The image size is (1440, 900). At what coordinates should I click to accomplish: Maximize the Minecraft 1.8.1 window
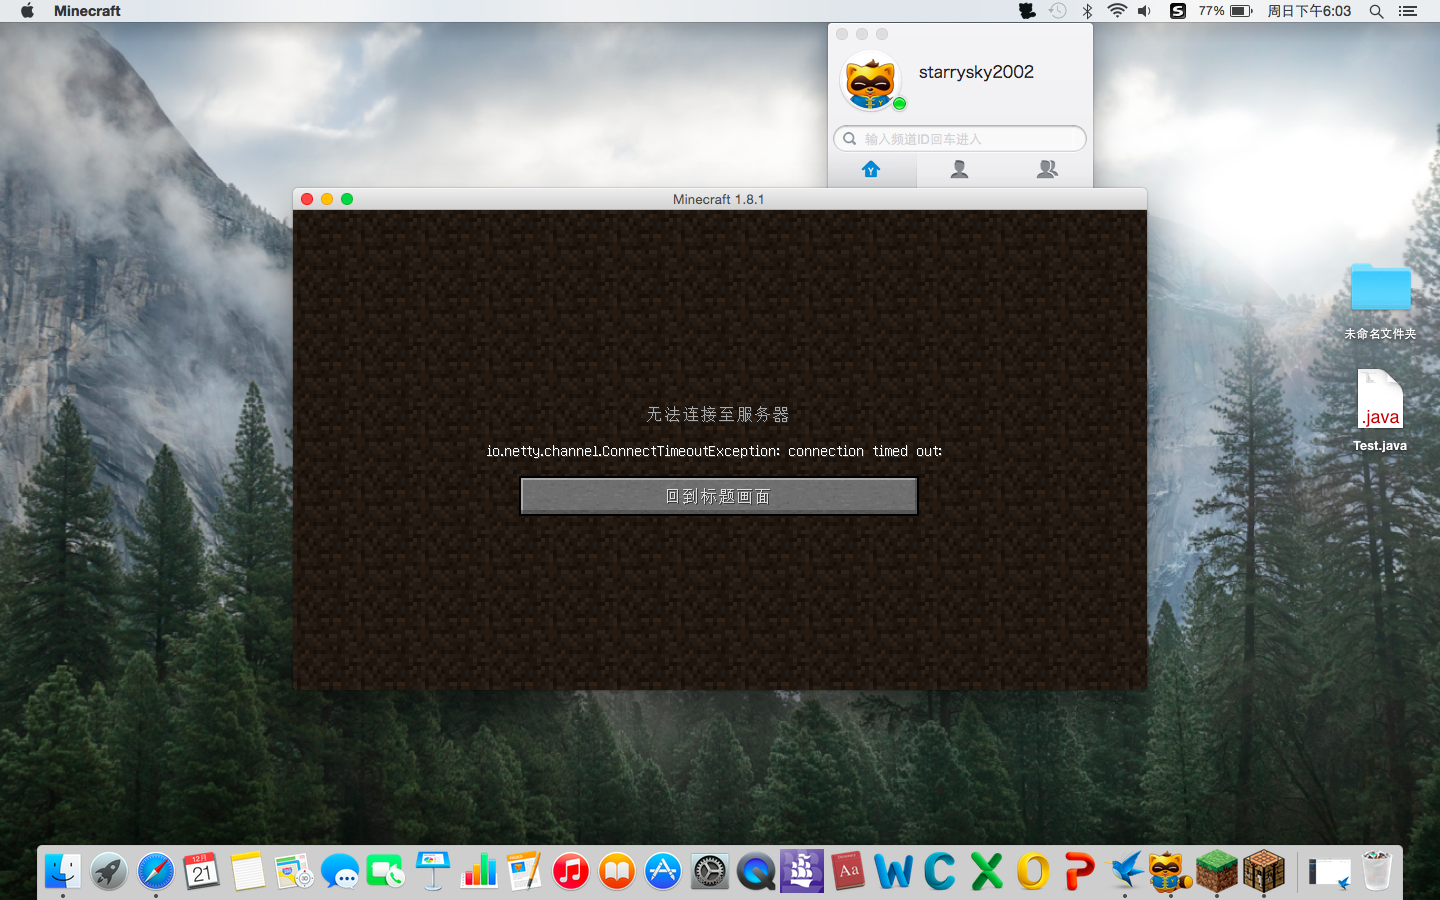pyautogui.click(x=347, y=199)
